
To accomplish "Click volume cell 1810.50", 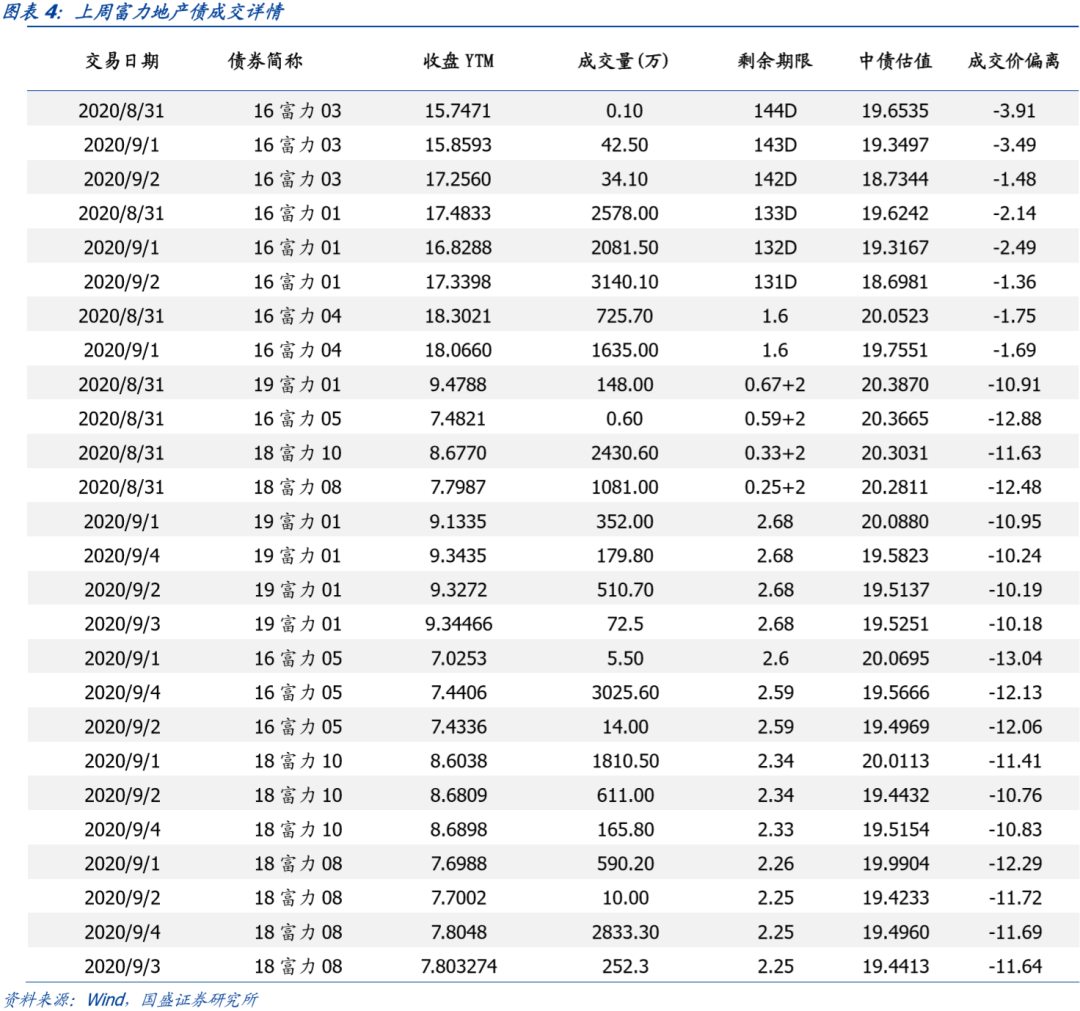I will pyautogui.click(x=625, y=762).
